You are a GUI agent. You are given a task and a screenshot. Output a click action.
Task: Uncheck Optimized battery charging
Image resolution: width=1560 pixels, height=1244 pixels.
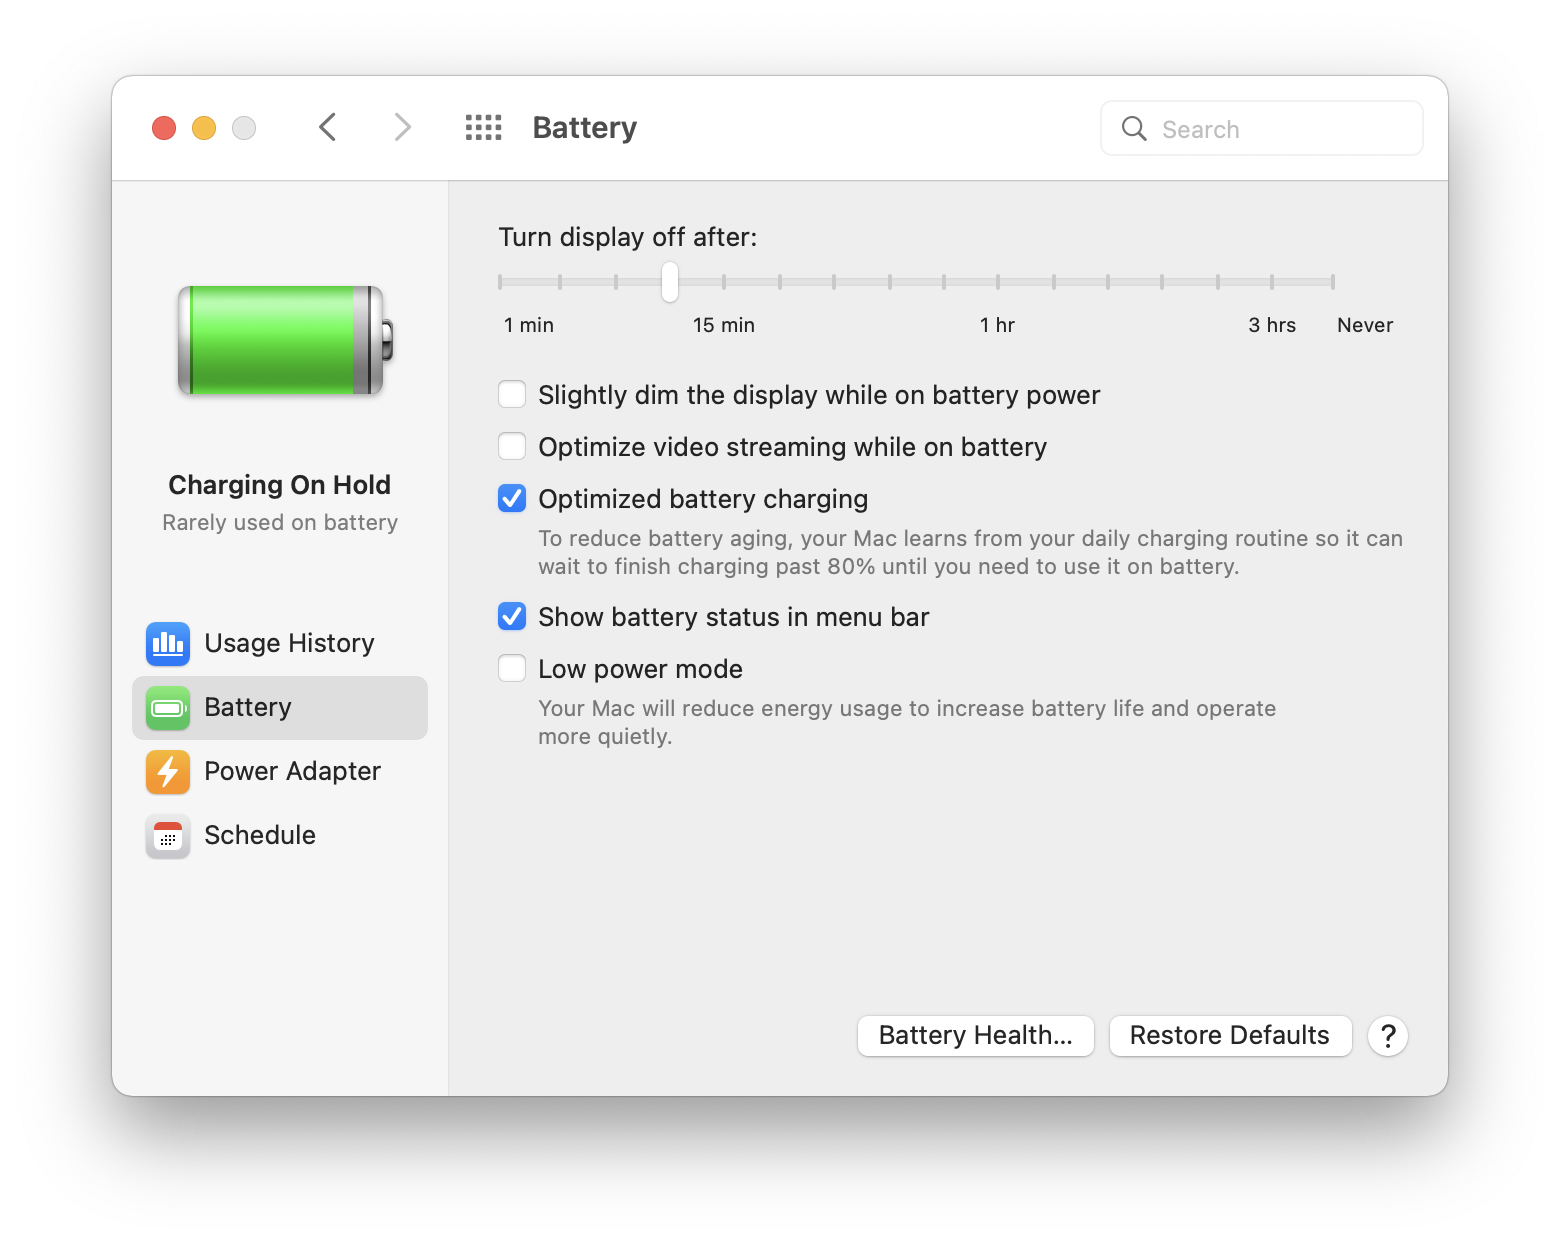point(512,498)
